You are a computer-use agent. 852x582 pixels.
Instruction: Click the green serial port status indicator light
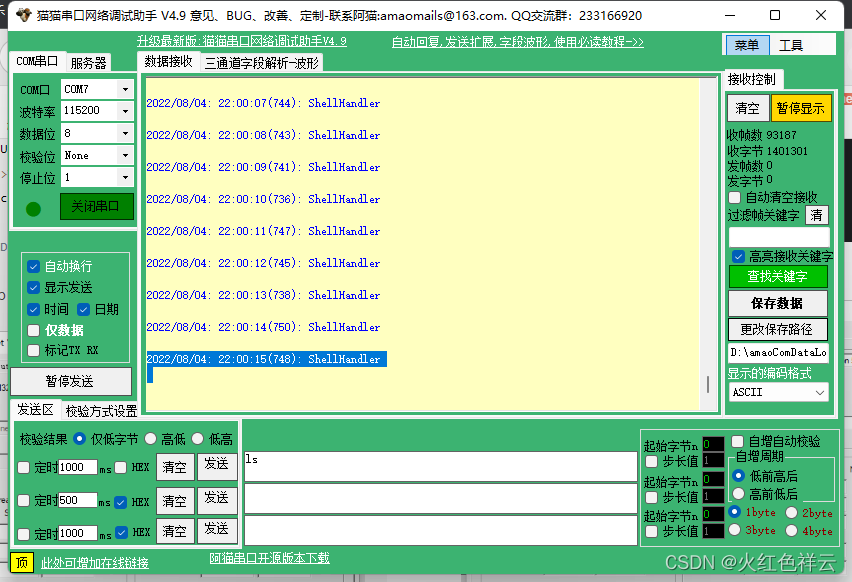click(x=32, y=209)
